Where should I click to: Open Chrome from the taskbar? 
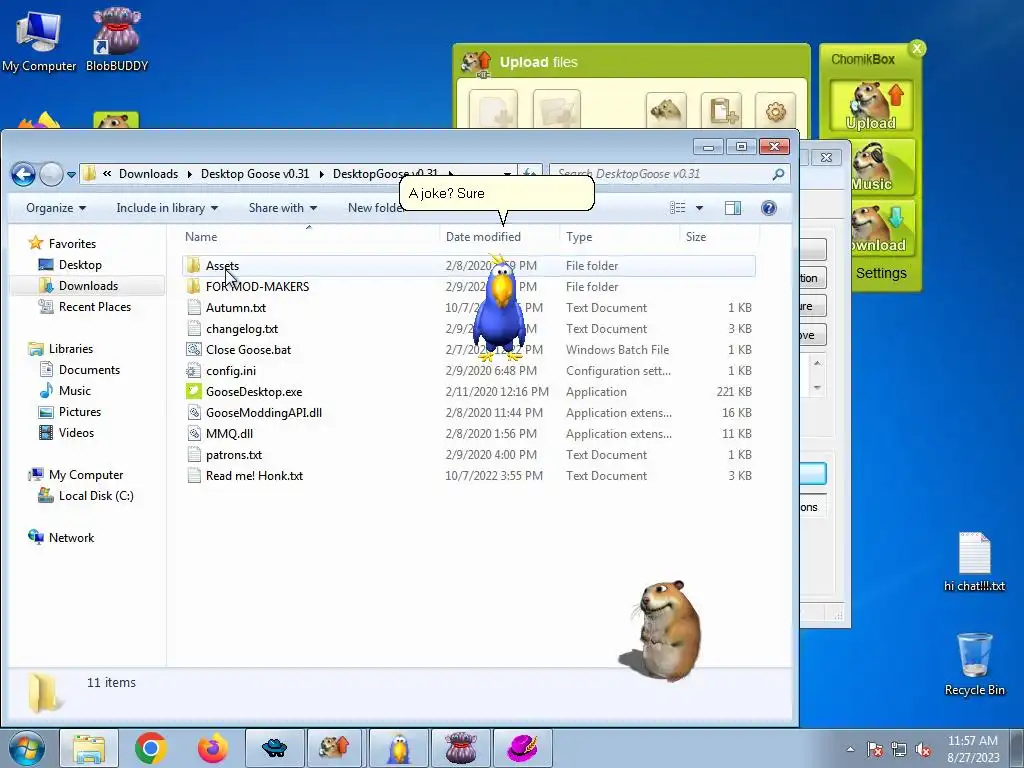tap(150, 748)
